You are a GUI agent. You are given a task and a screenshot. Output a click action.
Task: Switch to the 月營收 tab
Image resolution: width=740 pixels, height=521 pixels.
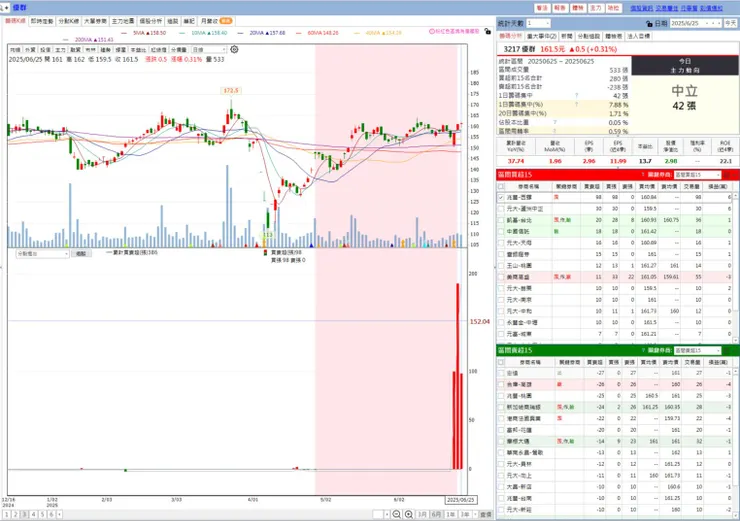tap(216, 21)
